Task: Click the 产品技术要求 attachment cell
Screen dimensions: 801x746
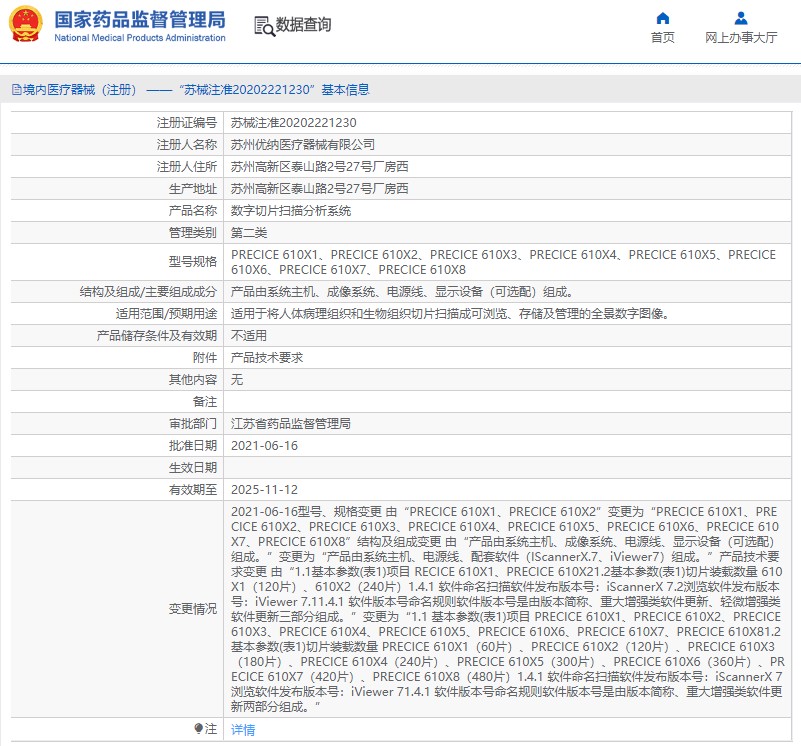Action: pos(267,358)
